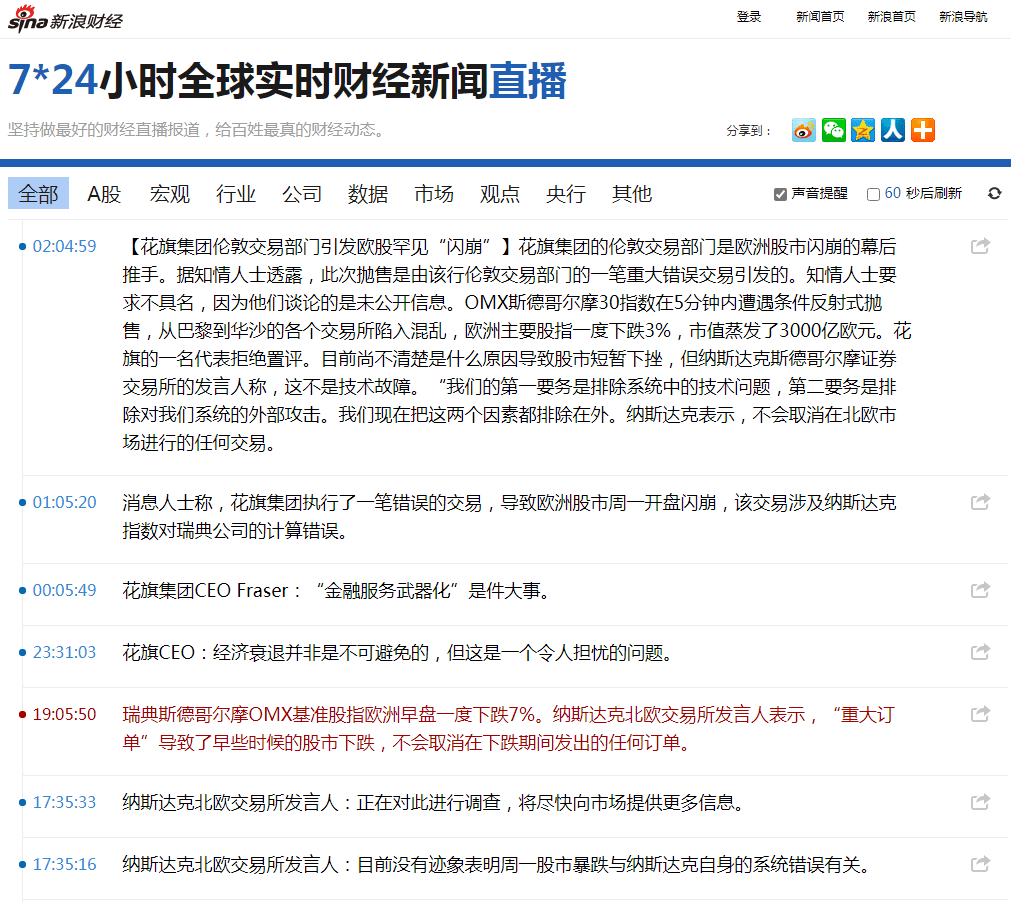Click the 分享到 label
This screenshot has width=1011, height=903.
pos(749,131)
